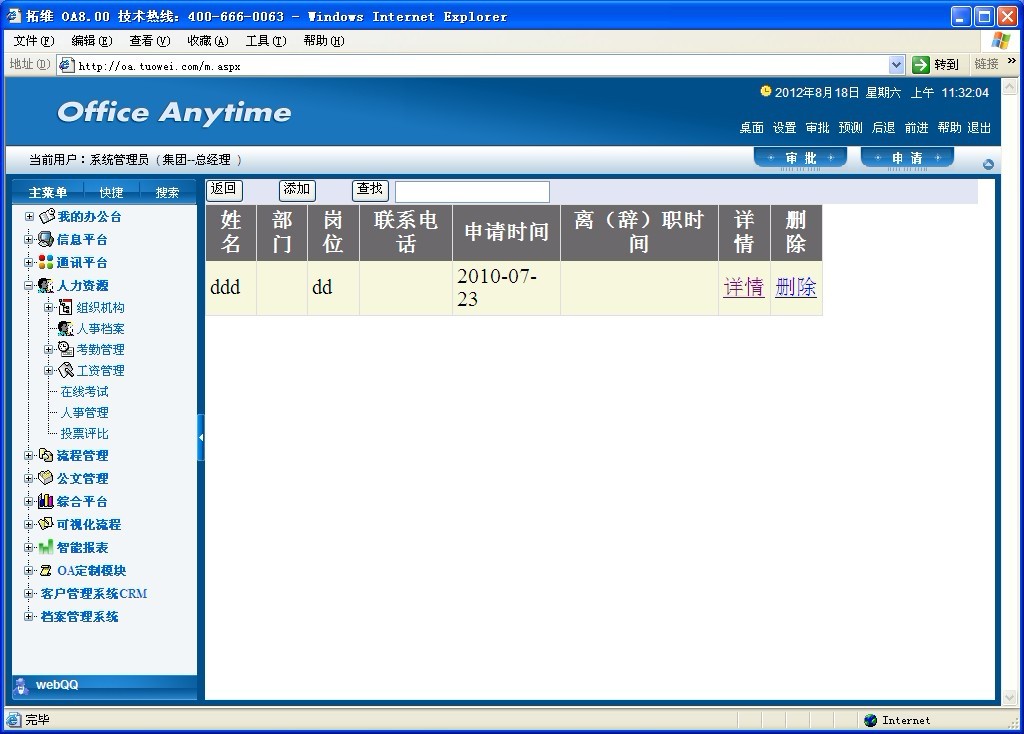
Task: Click the 智能报表 report icon
Action: 46,547
